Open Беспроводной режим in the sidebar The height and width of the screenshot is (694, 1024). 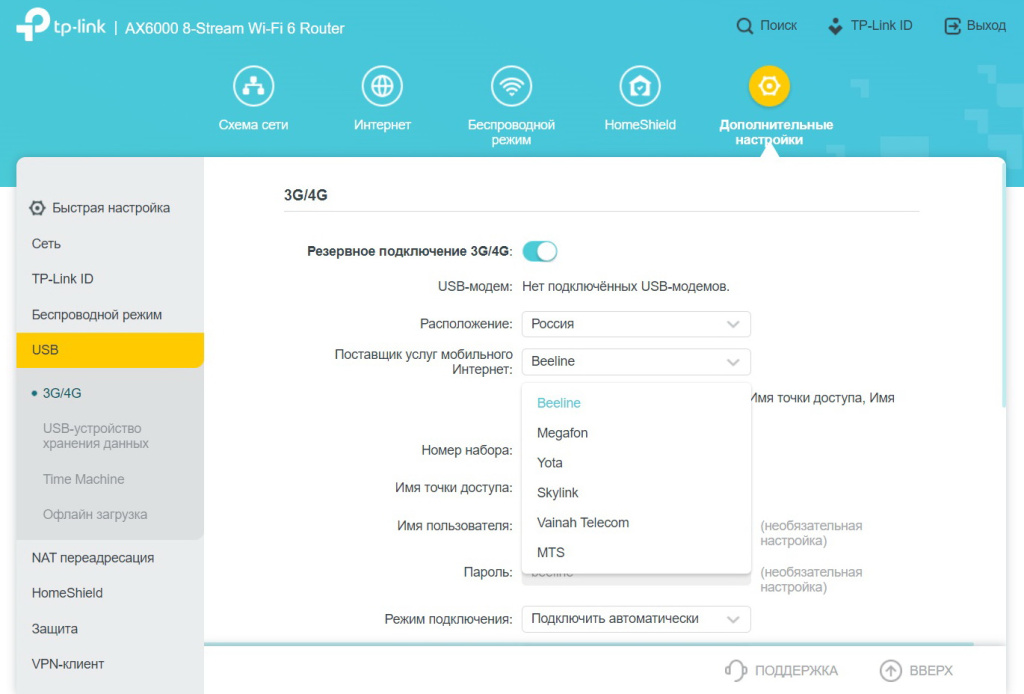tap(110, 315)
